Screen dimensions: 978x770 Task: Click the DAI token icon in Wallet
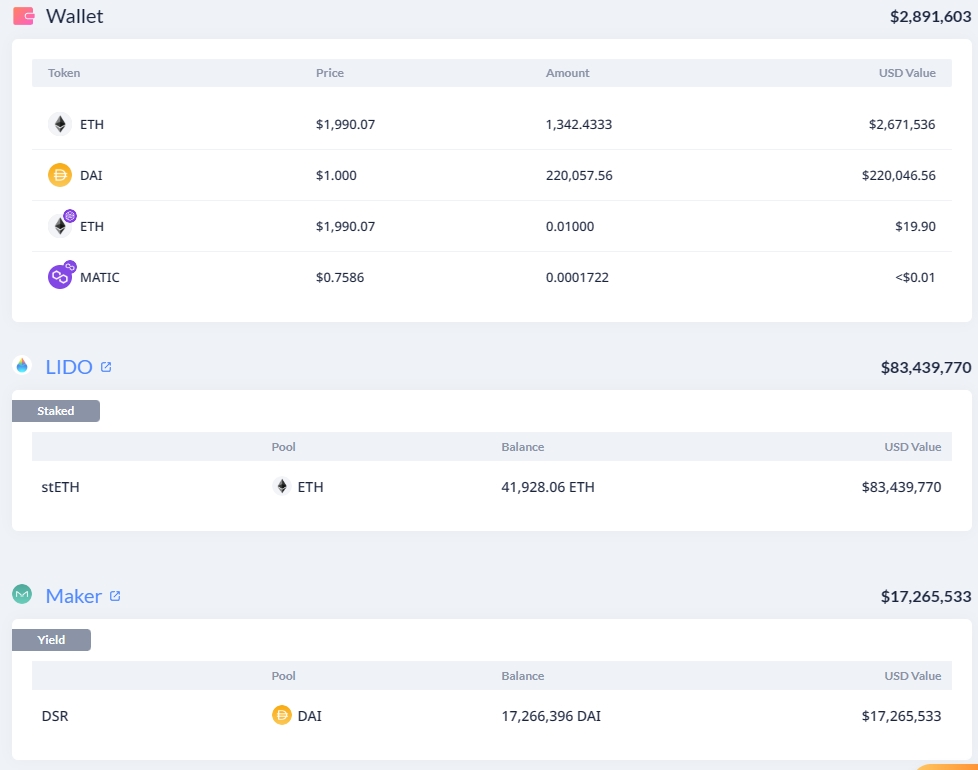60,175
